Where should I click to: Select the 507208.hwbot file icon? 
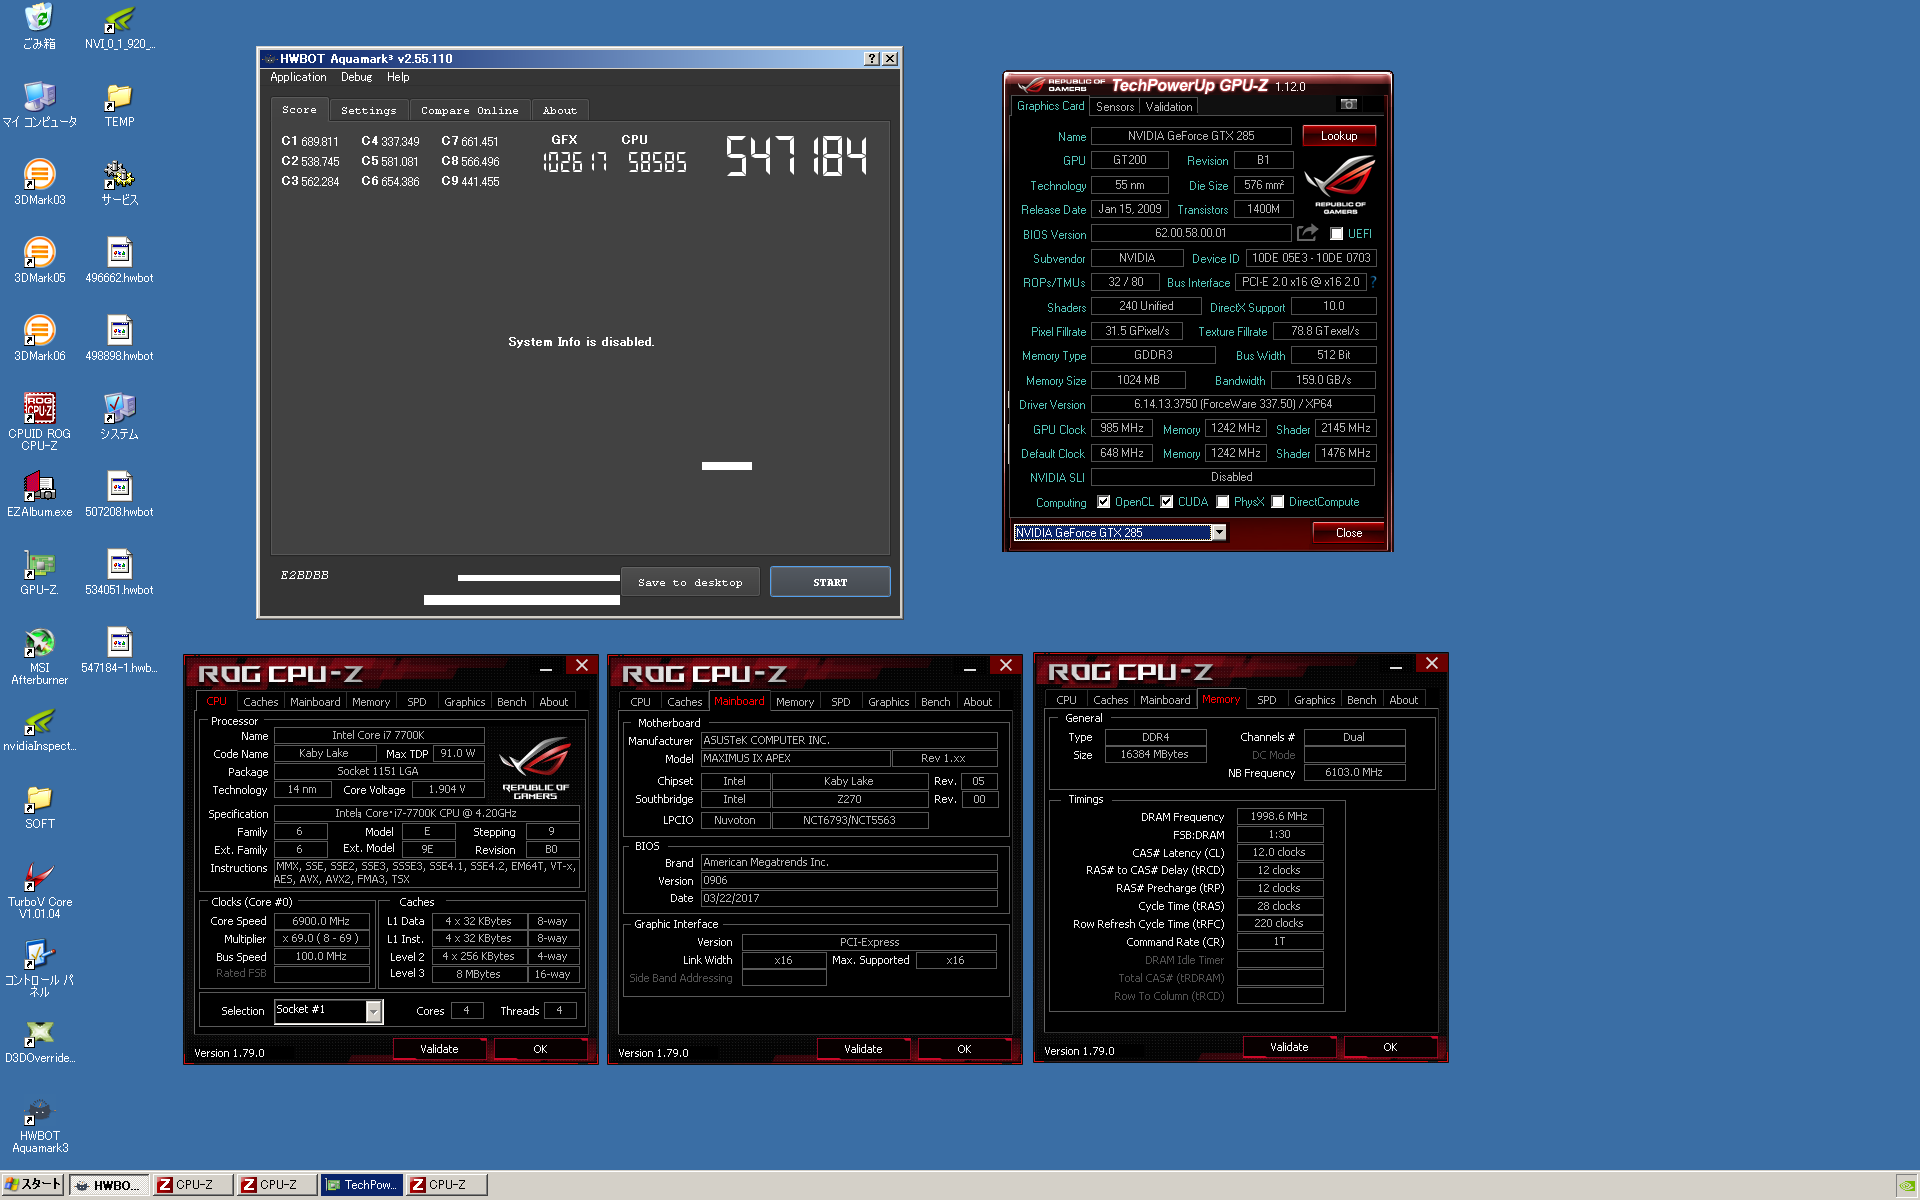click(x=119, y=495)
